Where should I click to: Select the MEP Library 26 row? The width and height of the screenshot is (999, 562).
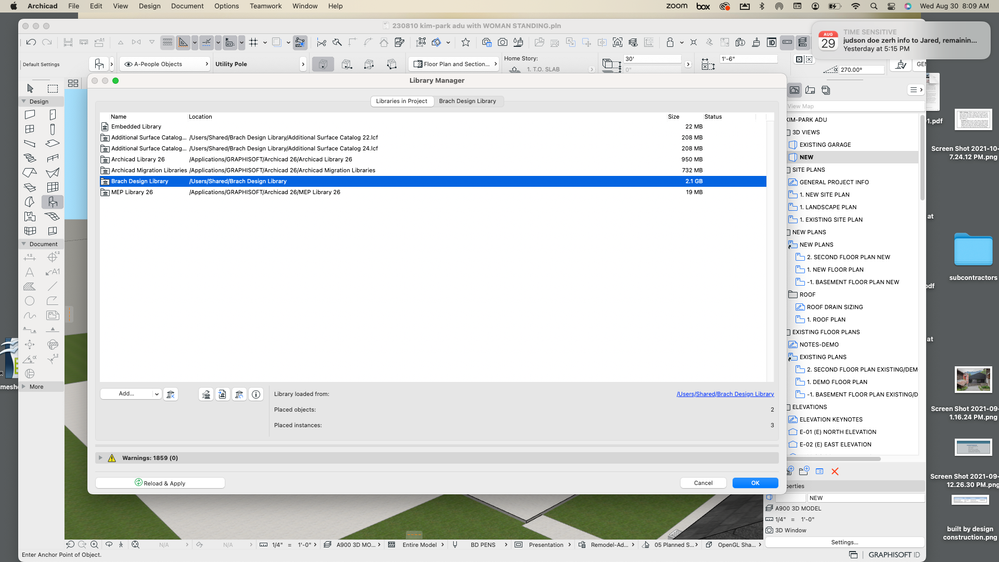point(433,192)
